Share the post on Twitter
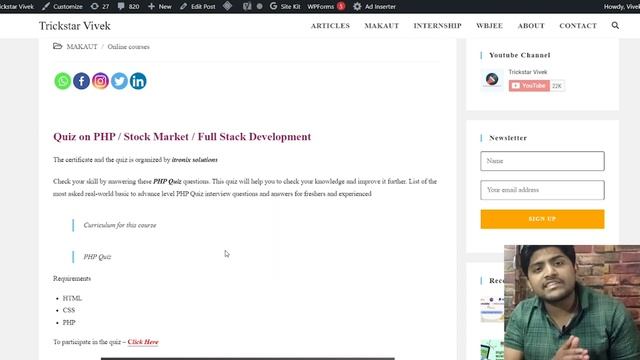640x360 pixels. click(119, 81)
